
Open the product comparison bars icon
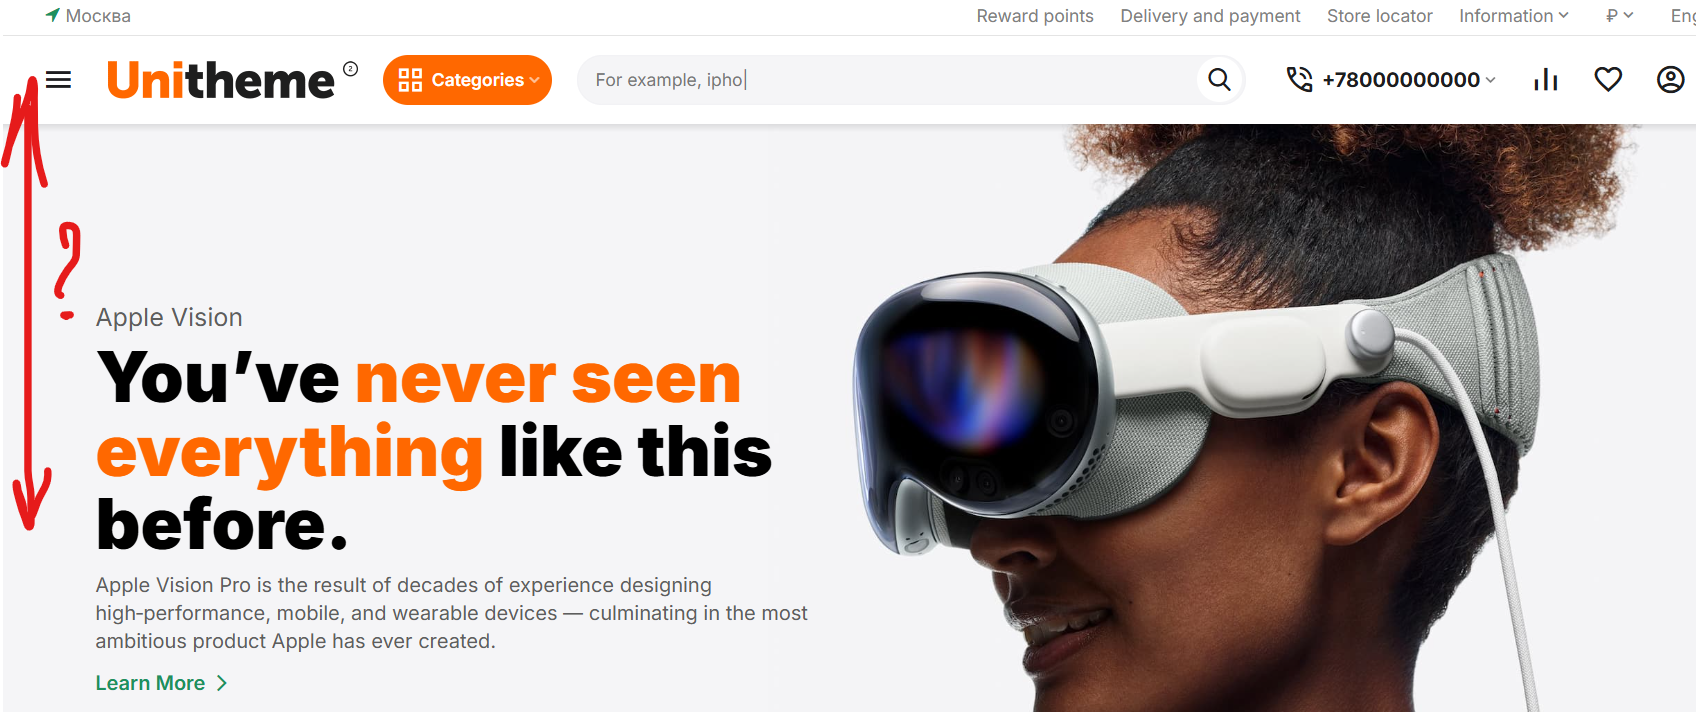tap(1546, 80)
